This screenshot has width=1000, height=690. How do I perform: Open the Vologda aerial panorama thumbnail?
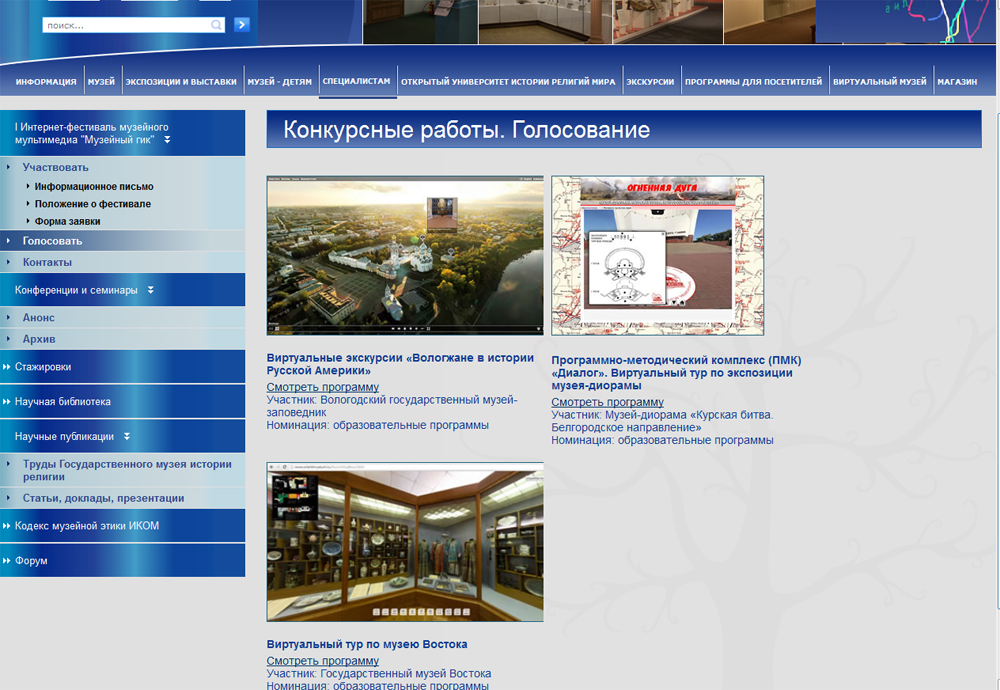click(x=405, y=255)
